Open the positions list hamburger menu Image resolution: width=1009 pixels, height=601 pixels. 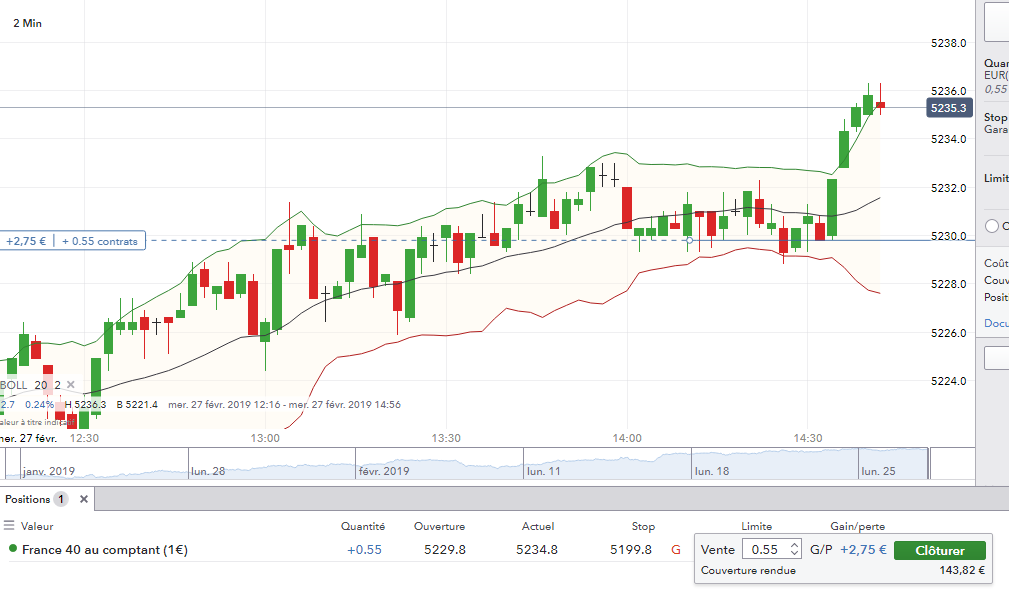click(9, 526)
